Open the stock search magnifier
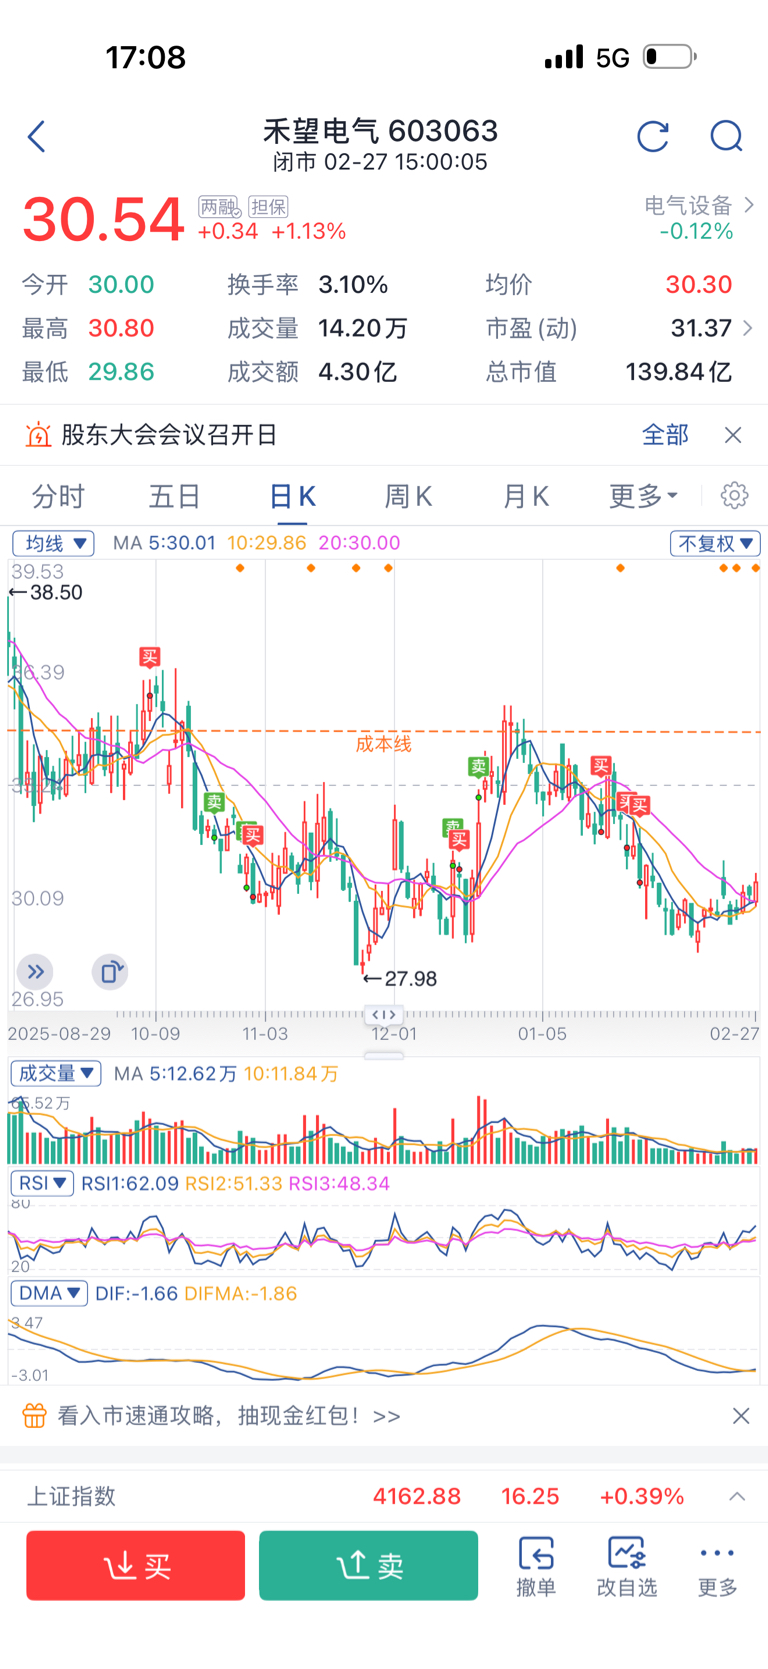The width and height of the screenshot is (768, 1669). pos(726,137)
